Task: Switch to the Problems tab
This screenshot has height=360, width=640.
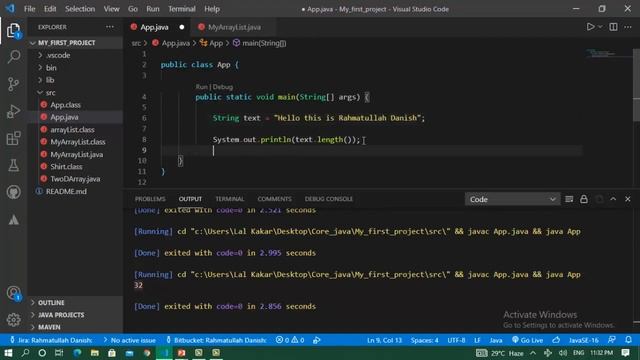Action: pos(150,199)
